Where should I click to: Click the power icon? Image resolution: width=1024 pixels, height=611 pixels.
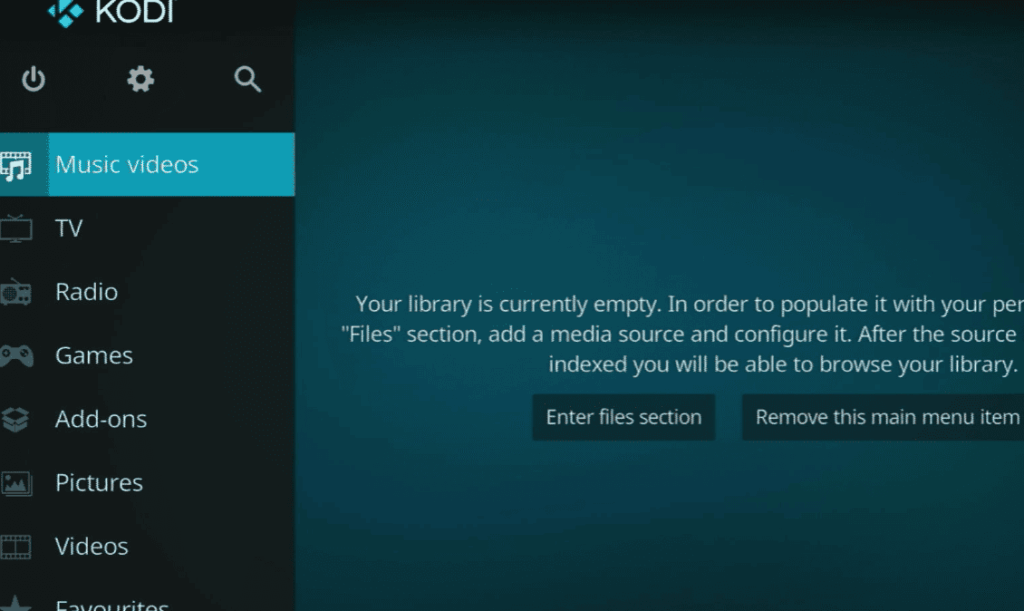pyautogui.click(x=33, y=79)
